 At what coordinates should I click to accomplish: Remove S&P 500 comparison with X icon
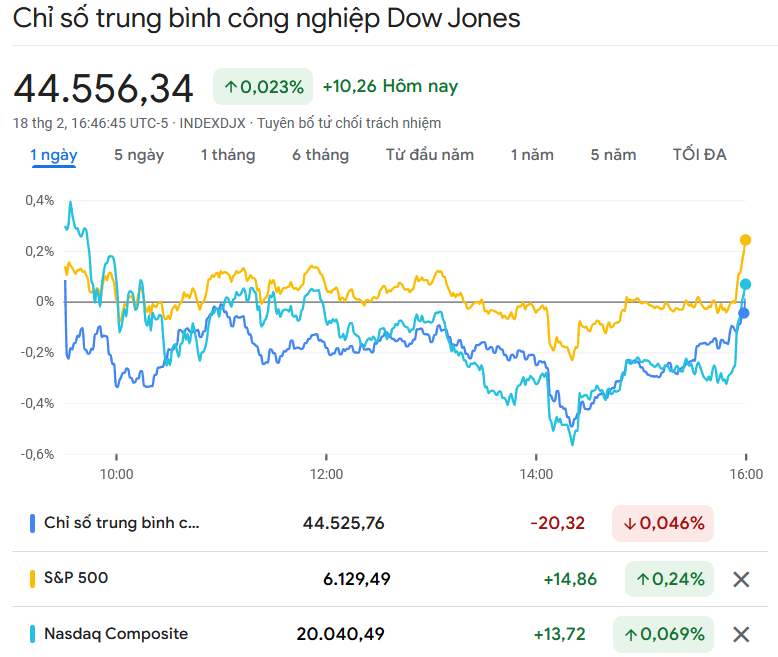click(x=741, y=579)
